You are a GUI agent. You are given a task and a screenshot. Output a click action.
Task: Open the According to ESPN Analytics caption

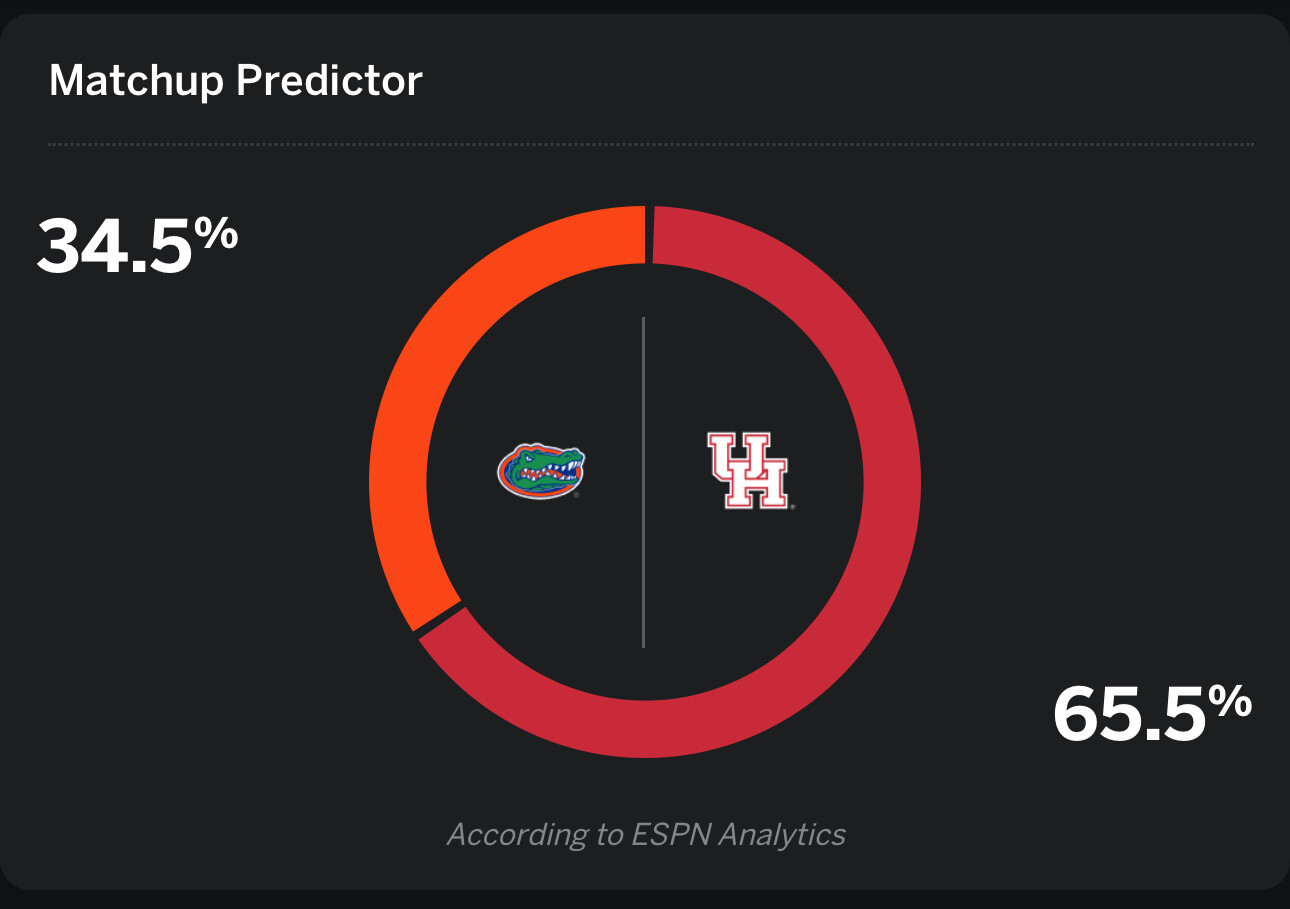(x=646, y=834)
